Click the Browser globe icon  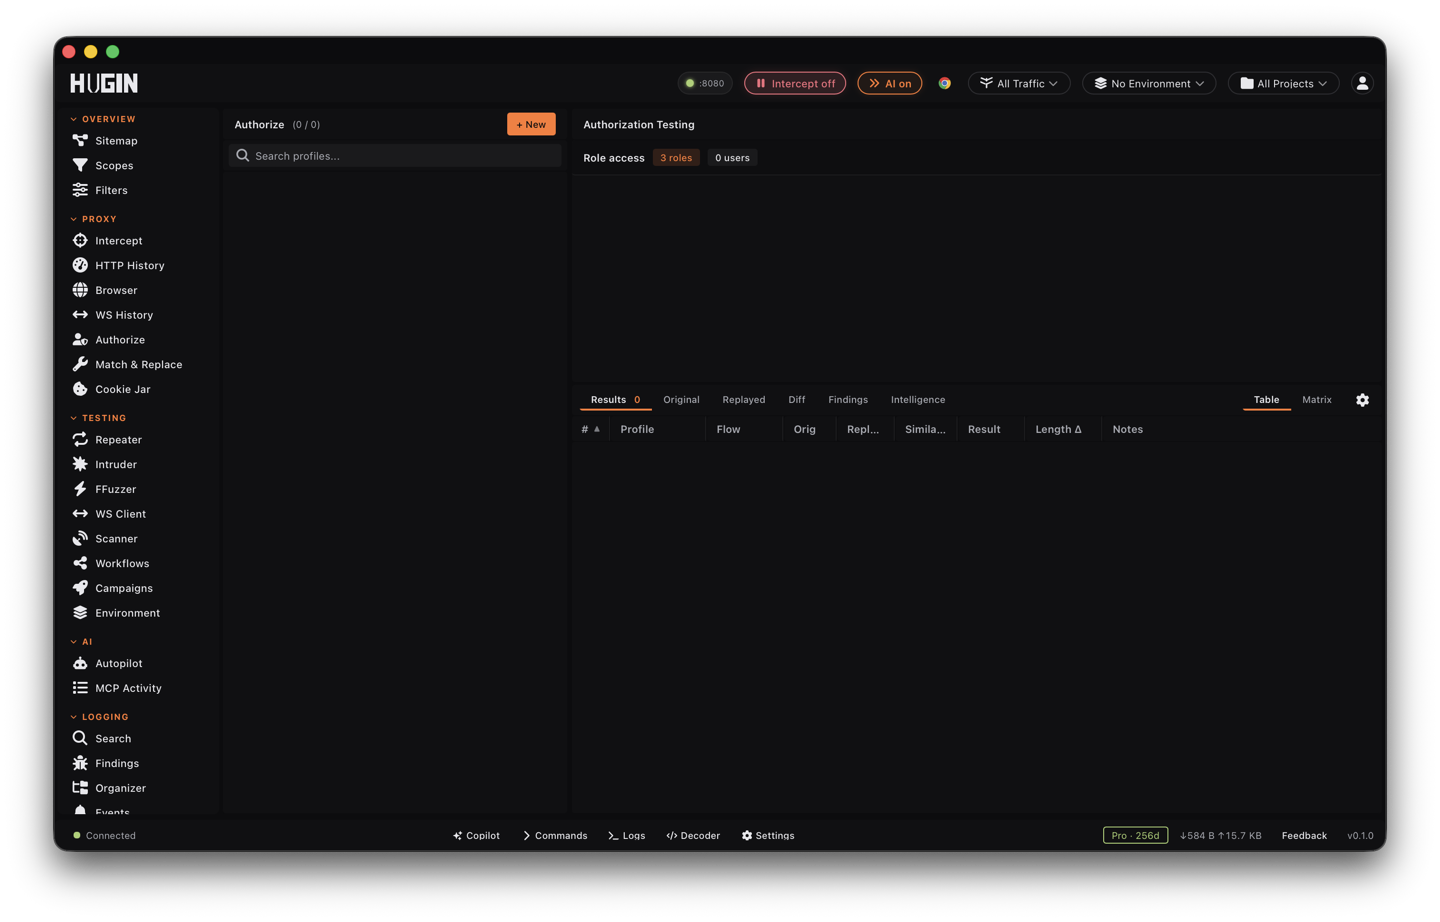tap(80, 290)
